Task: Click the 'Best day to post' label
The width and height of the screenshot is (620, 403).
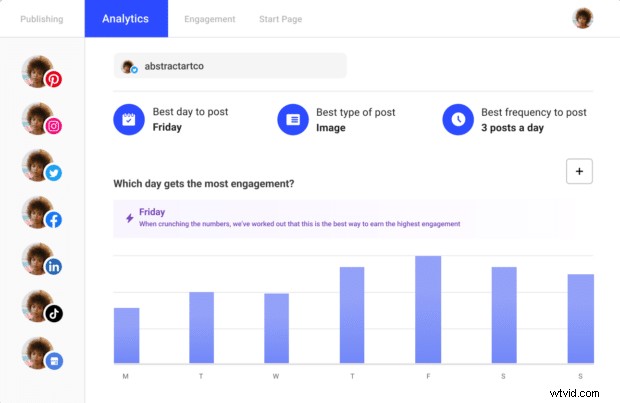Action: click(190, 112)
